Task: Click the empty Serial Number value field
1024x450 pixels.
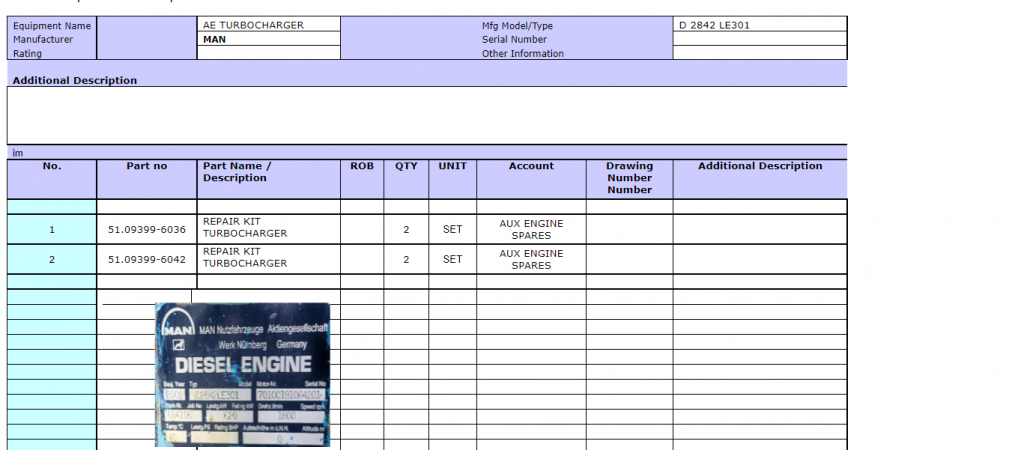Action: pos(759,40)
